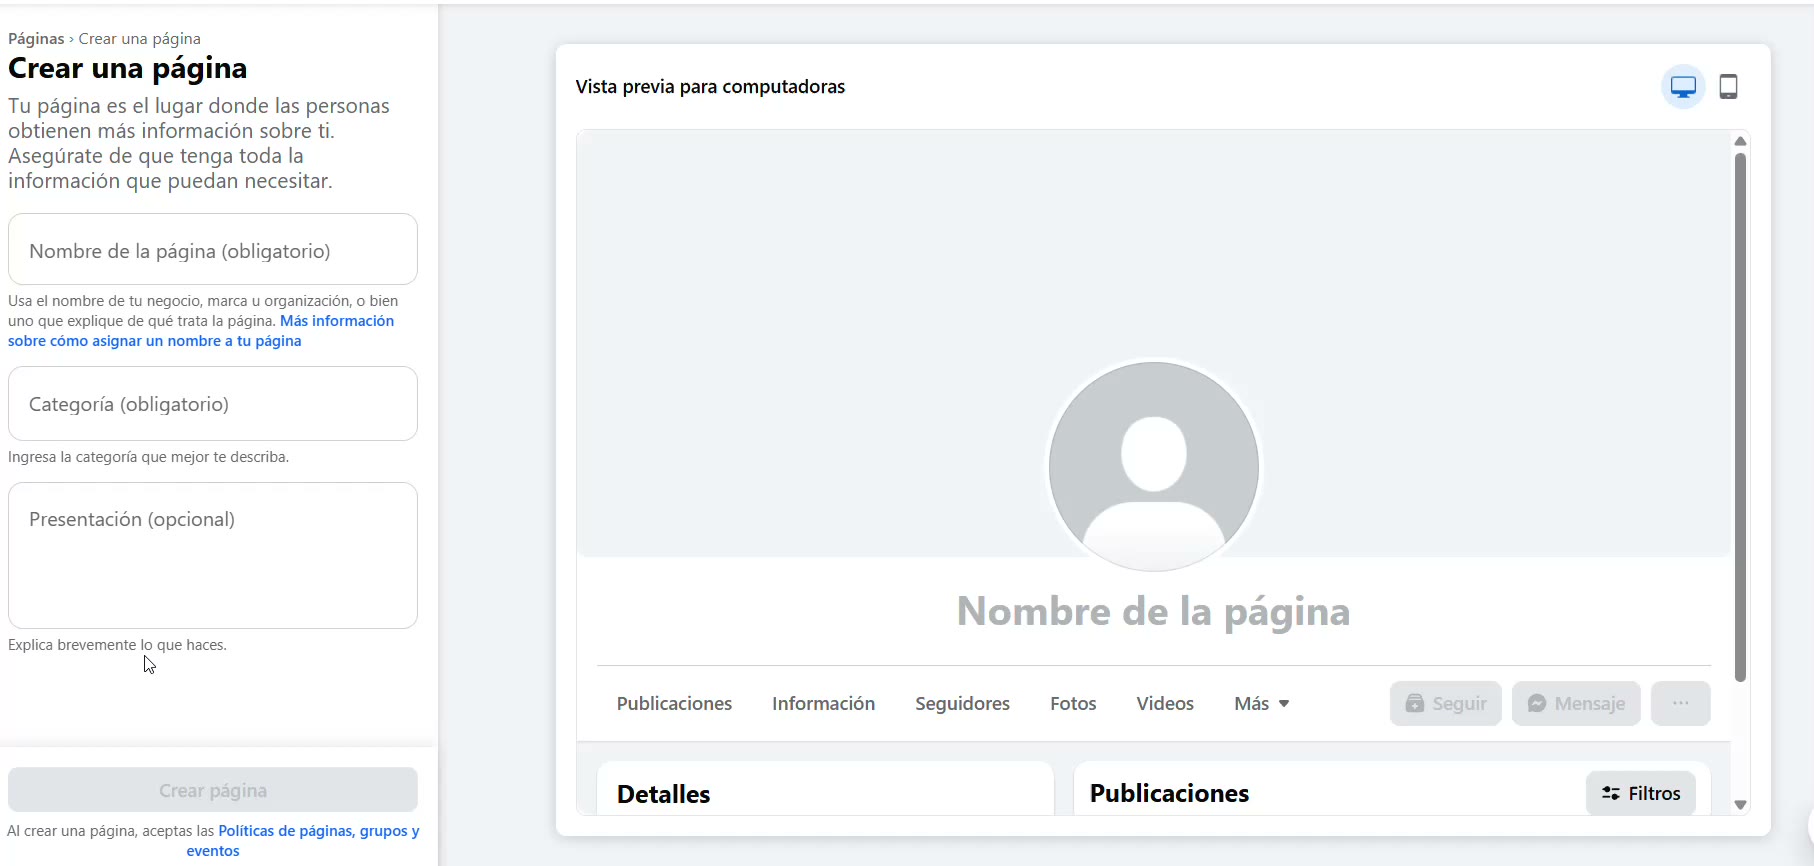Focus the Presentación (opcional) text area
Screen dimensions: 1814x866
pos(213,556)
